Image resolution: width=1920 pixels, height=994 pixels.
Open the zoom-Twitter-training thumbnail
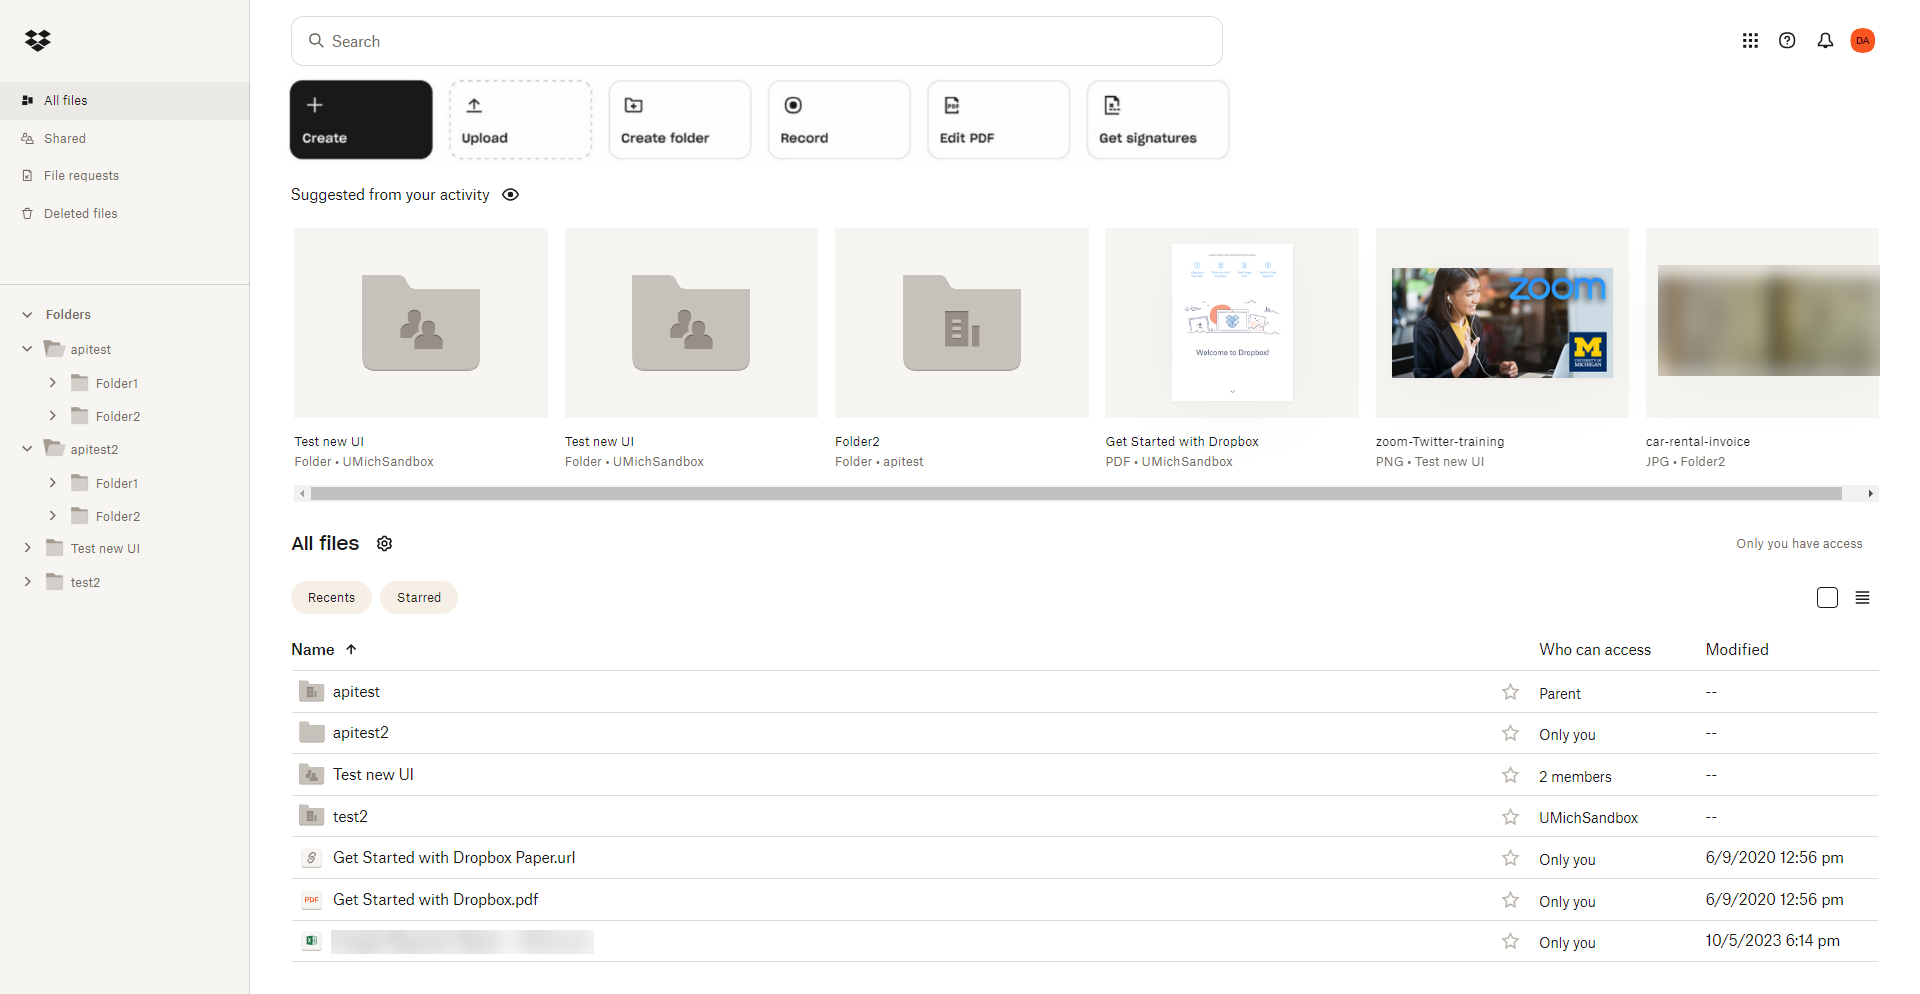(1501, 323)
